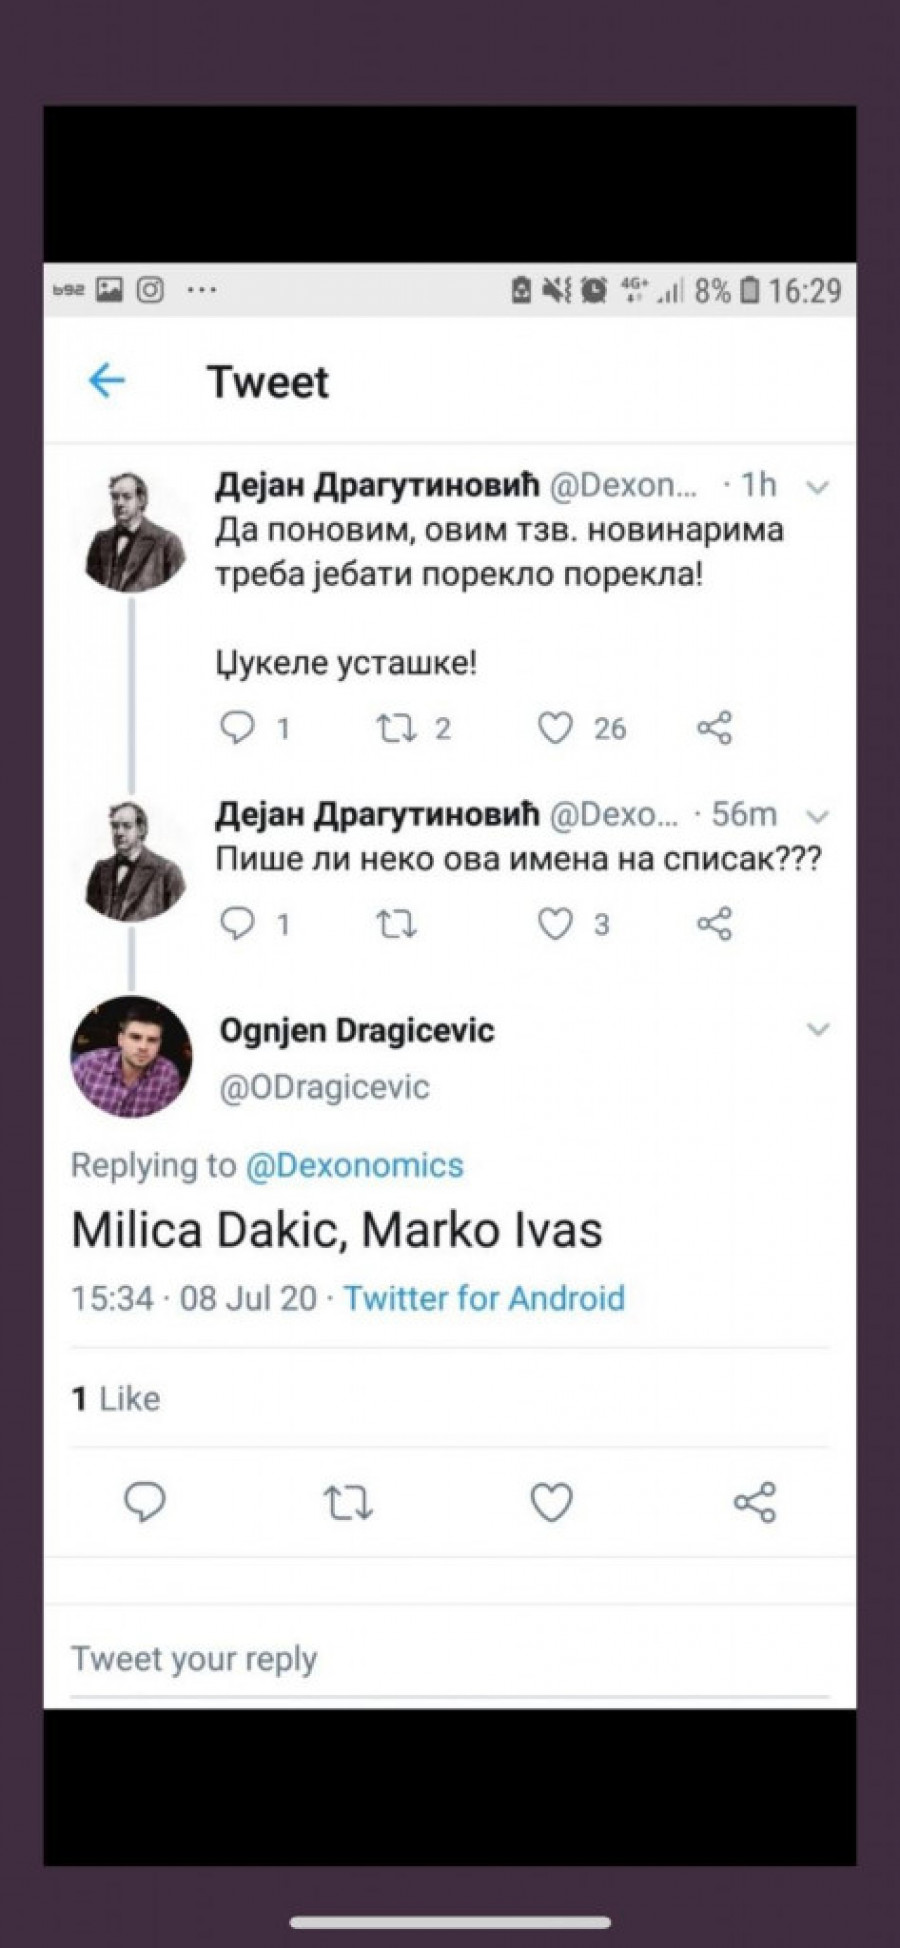900x1948 pixels.
Task: Reply to Ognjen Dragicevic's main tweet
Action: 144,1502
